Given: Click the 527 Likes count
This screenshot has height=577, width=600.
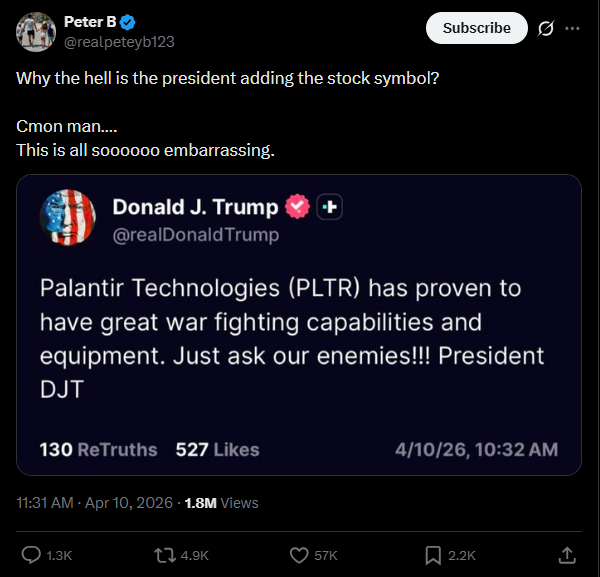Looking at the screenshot, I should click(x=217, y=449).
